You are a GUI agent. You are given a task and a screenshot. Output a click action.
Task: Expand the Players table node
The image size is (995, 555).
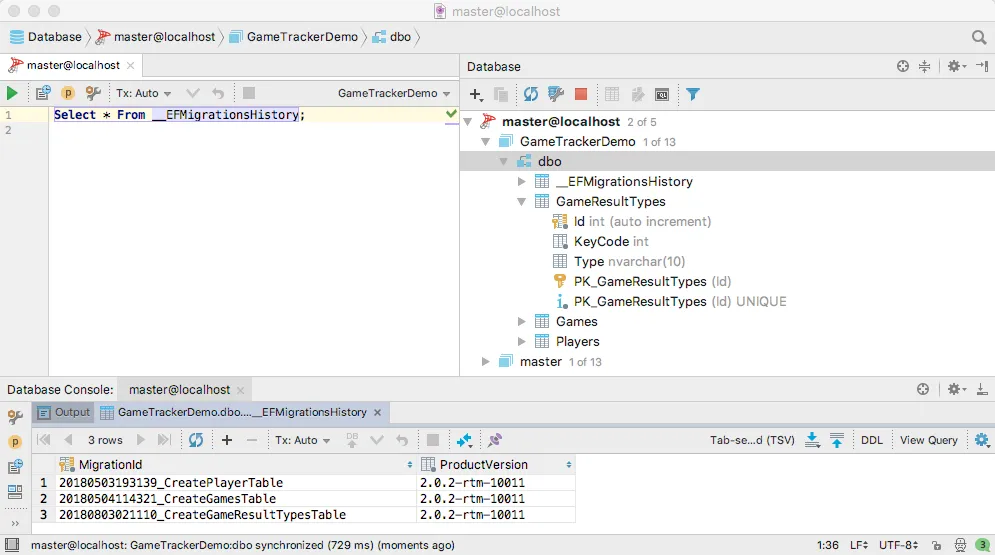[521, 341]
